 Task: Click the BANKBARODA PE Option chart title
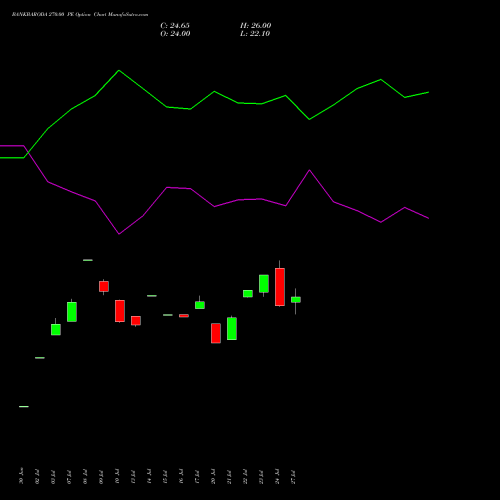[80, 15]
